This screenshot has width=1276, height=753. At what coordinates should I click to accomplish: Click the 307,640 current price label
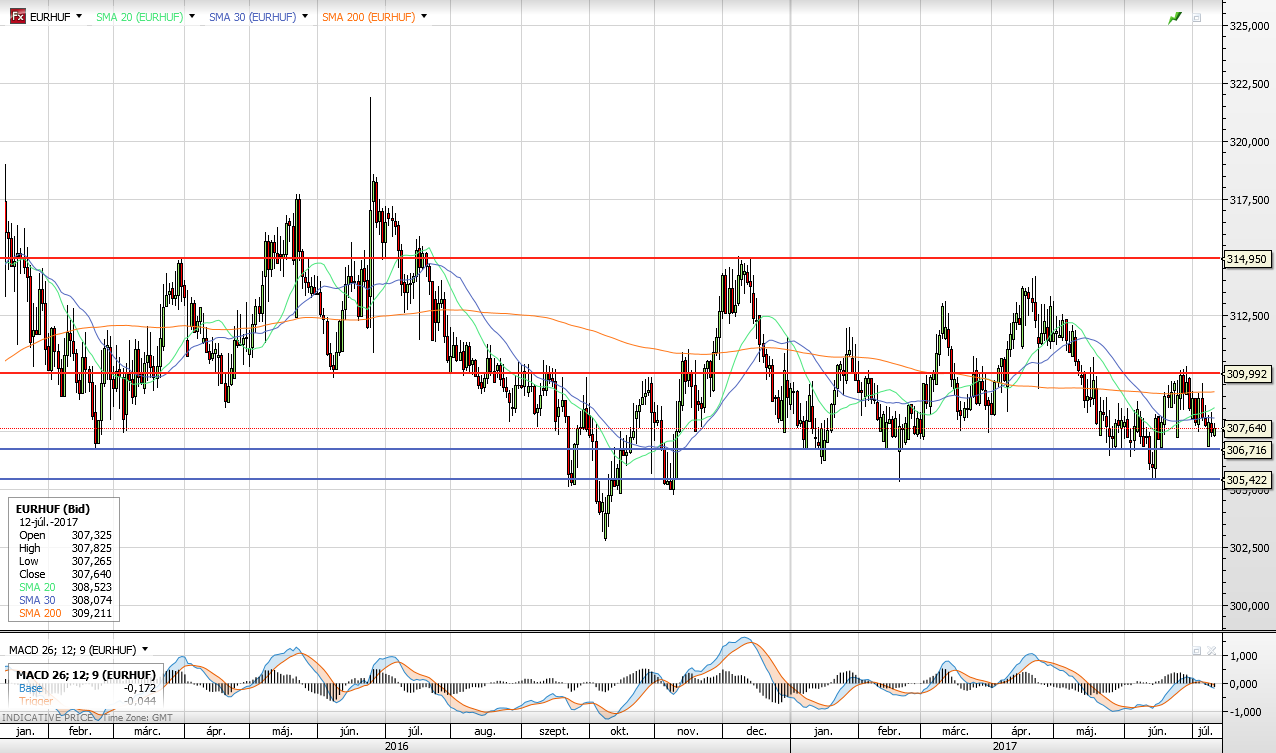tap(1247, 429)
